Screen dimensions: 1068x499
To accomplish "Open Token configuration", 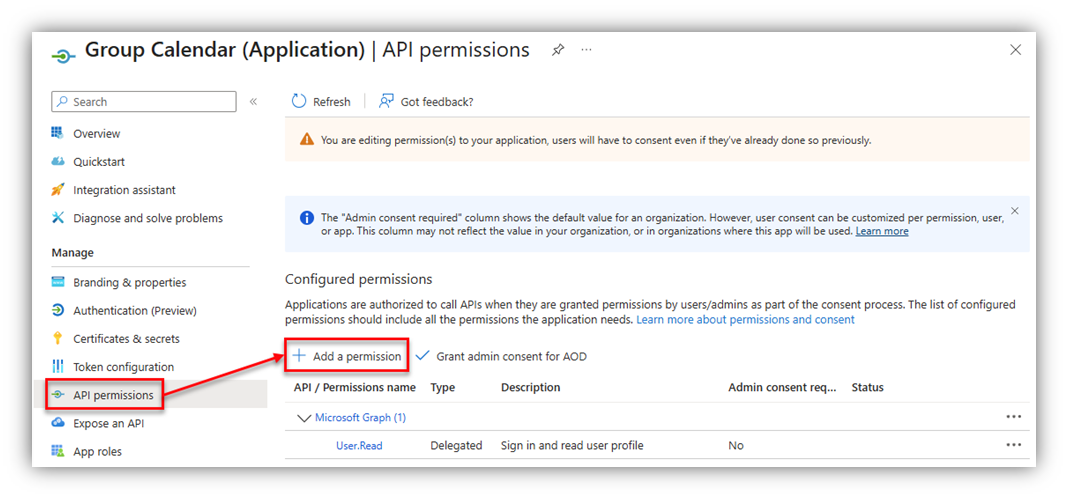I will pos(123,367).
